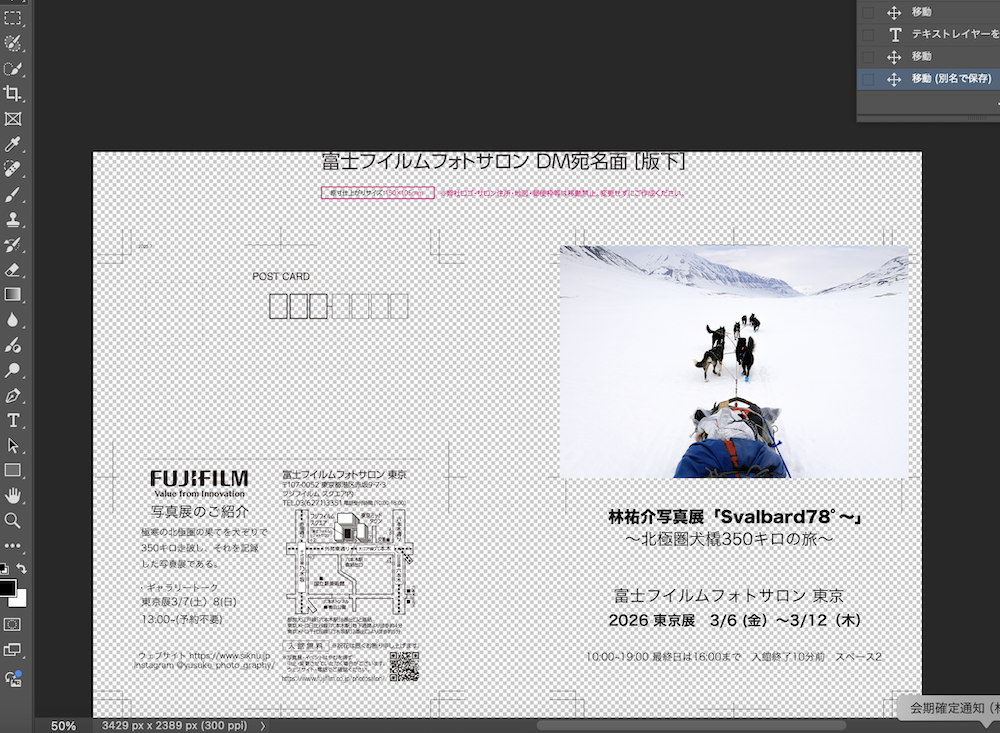Select the Rectangular Marquee tool

(13, 18)
